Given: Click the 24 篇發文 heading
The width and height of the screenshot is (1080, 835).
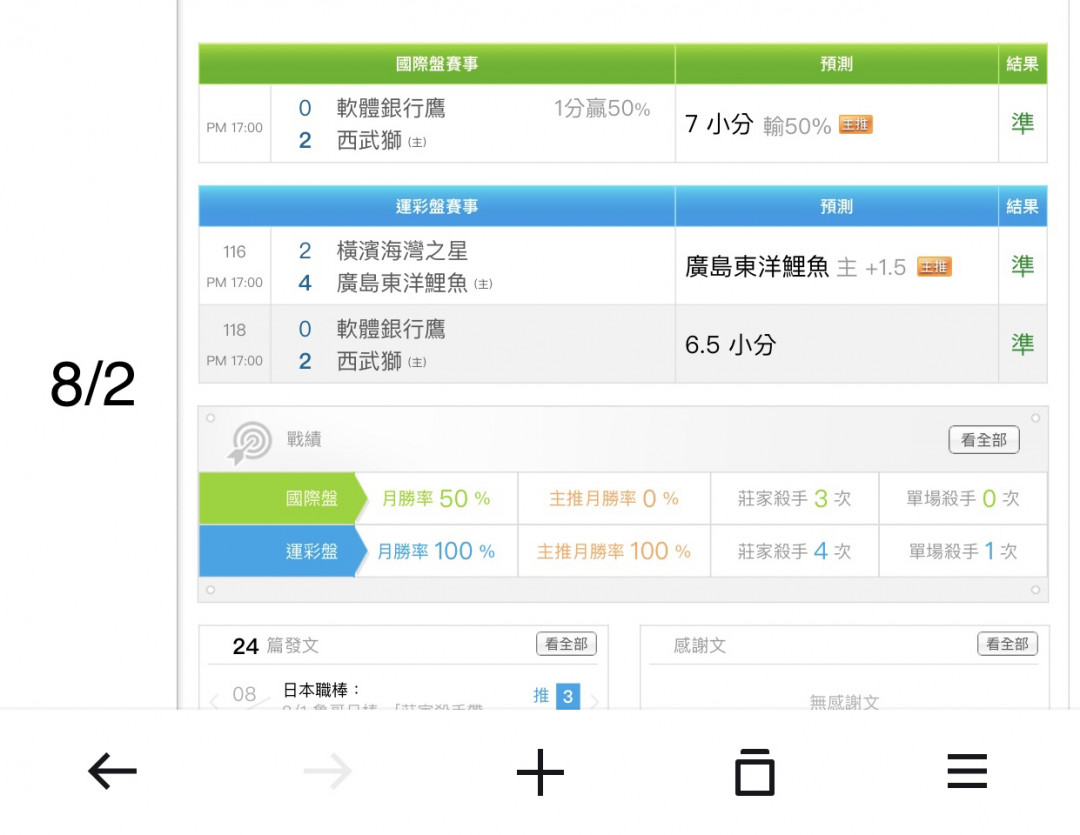Looking at the screenshot, I should (276, 646).
